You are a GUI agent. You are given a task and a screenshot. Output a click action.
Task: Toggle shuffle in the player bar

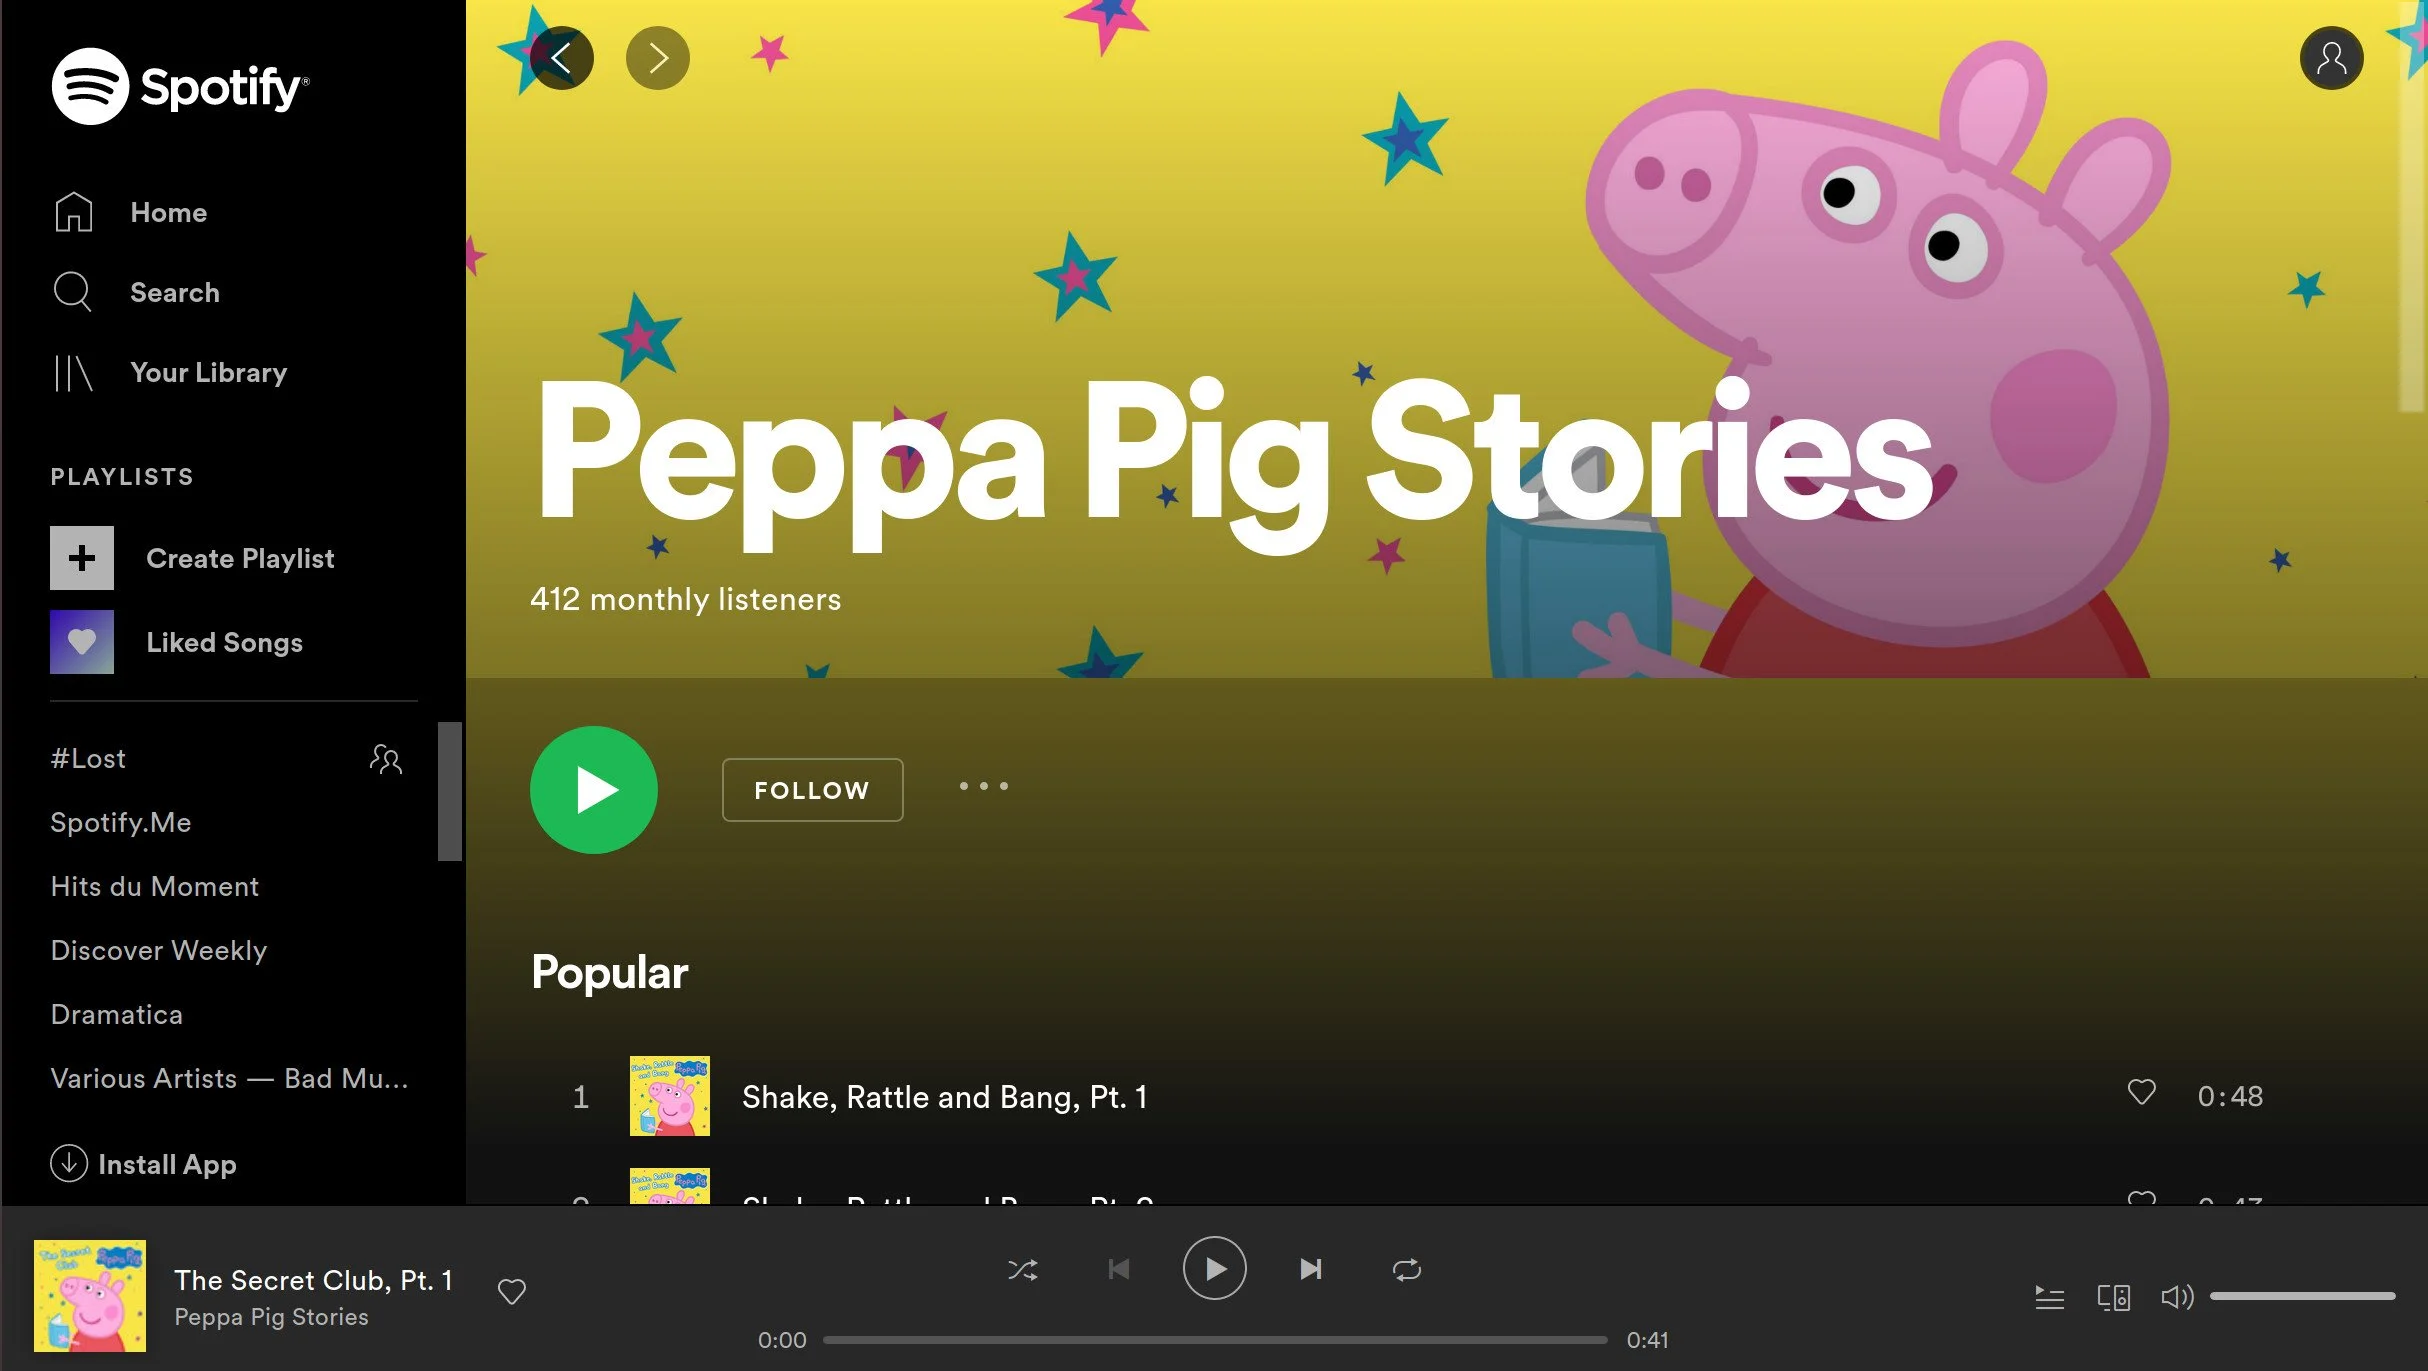[1022, 1270]
